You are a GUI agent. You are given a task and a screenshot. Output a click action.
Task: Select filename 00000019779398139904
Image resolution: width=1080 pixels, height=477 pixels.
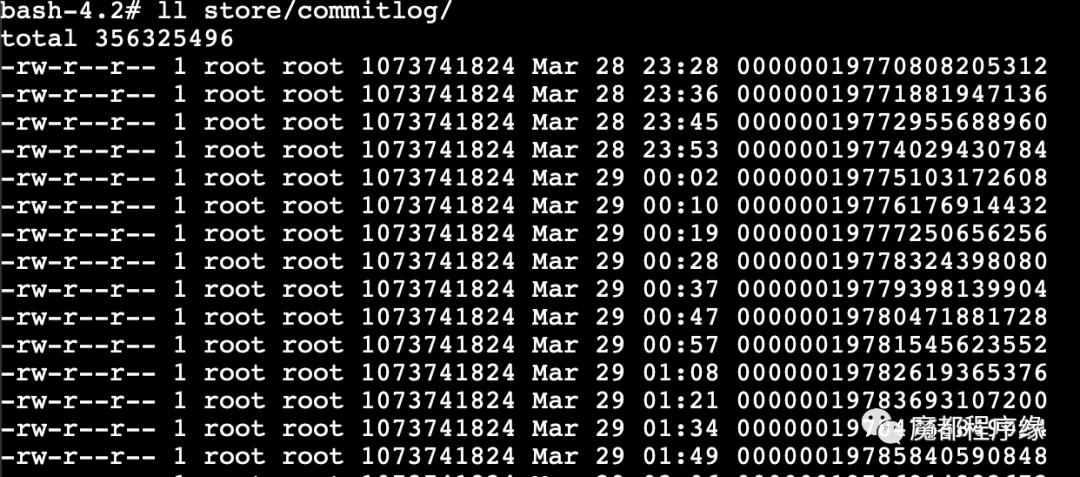click(892, 289)
